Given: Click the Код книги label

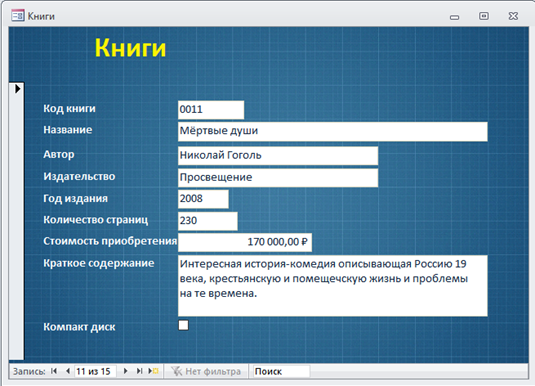Looking at the screenshot, I should pyautogui.click(x=69, y=109).
